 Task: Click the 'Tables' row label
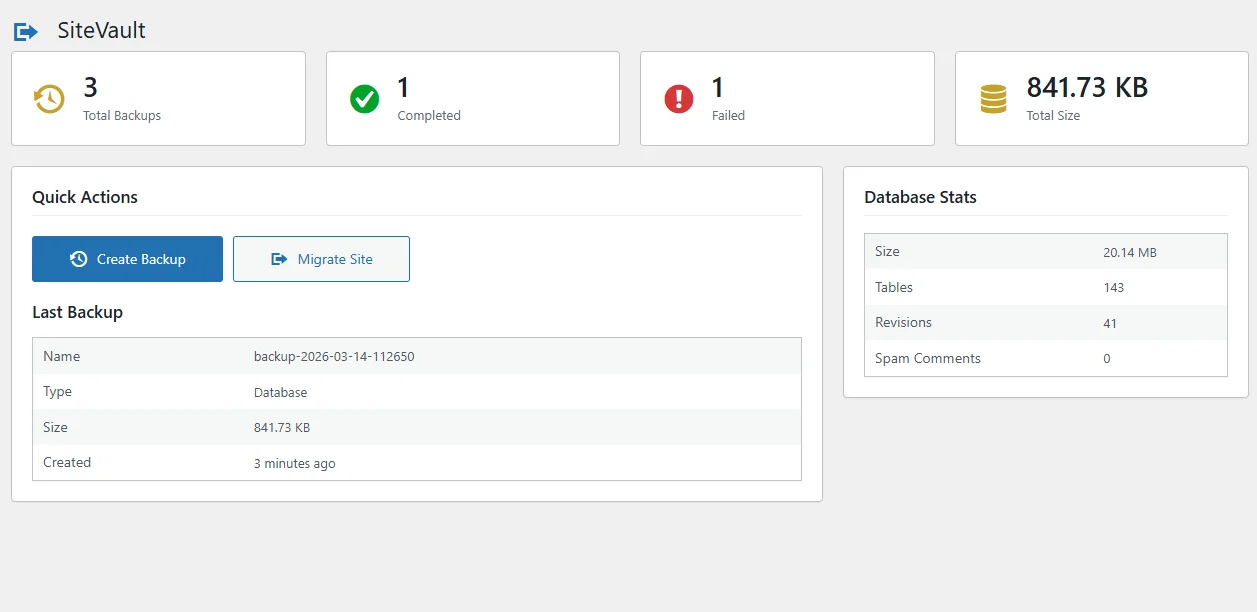894,287
